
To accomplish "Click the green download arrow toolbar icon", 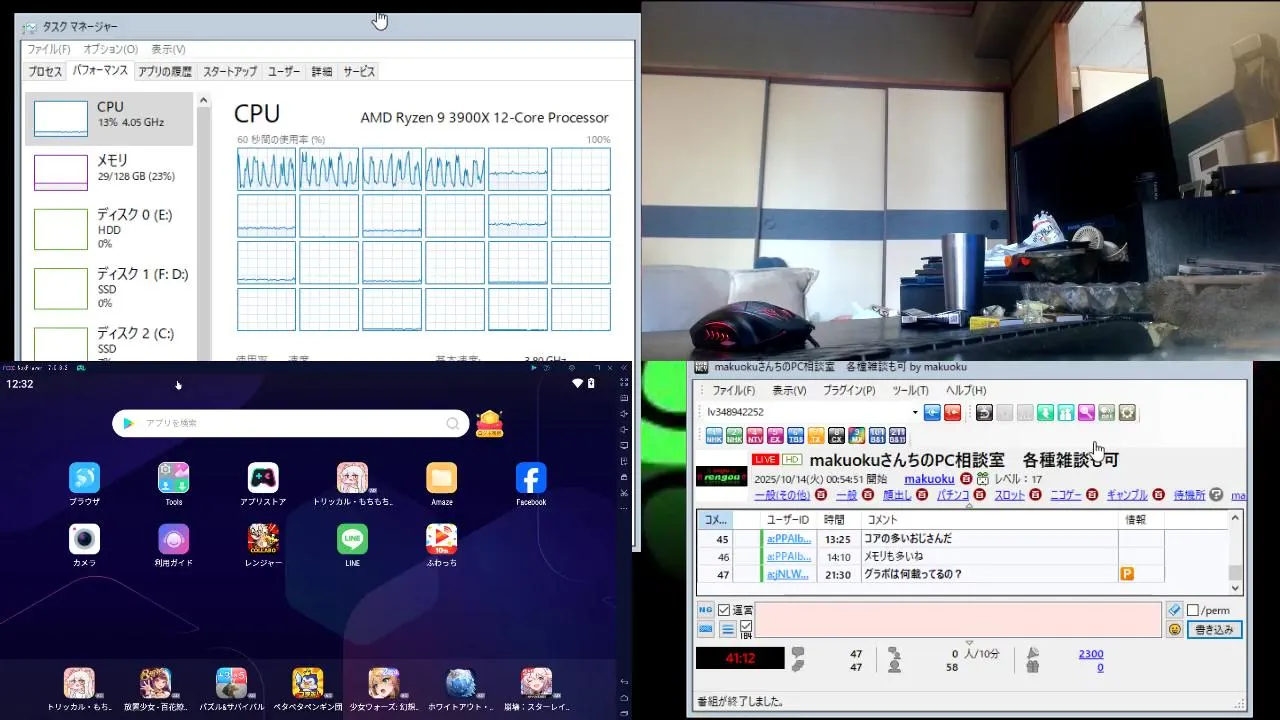I will click(1045, 412).
